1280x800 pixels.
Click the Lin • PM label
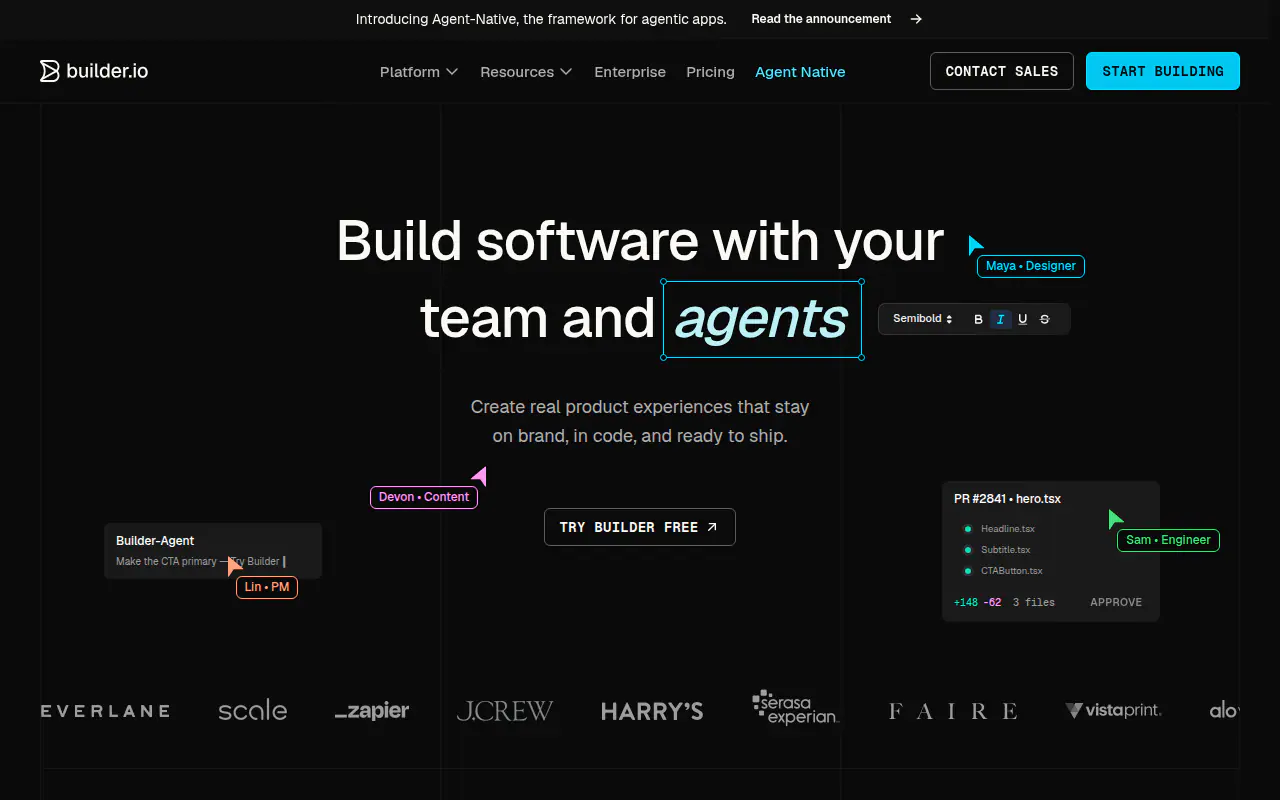tap(267, 587)
